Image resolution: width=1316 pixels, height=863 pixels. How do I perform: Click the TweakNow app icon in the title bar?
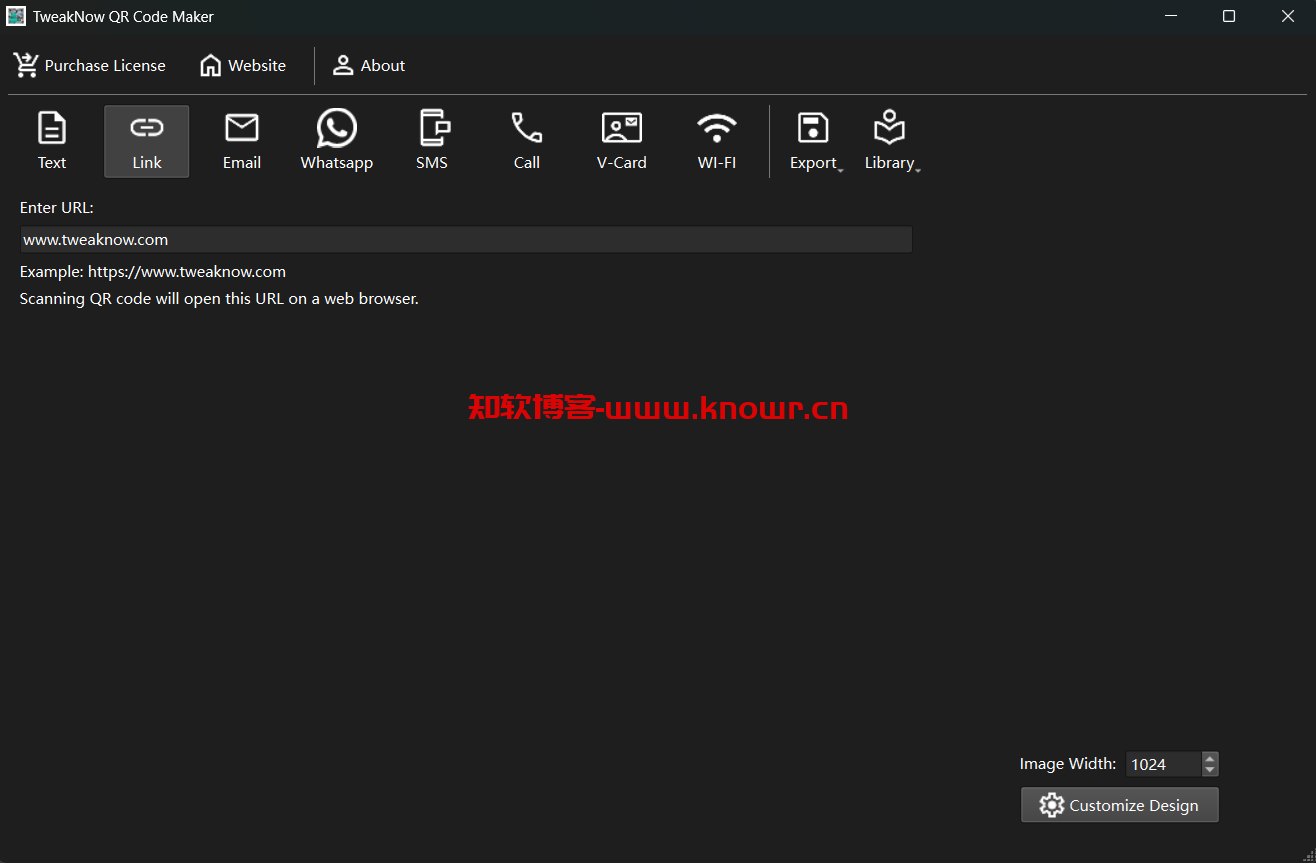(16, 16)
